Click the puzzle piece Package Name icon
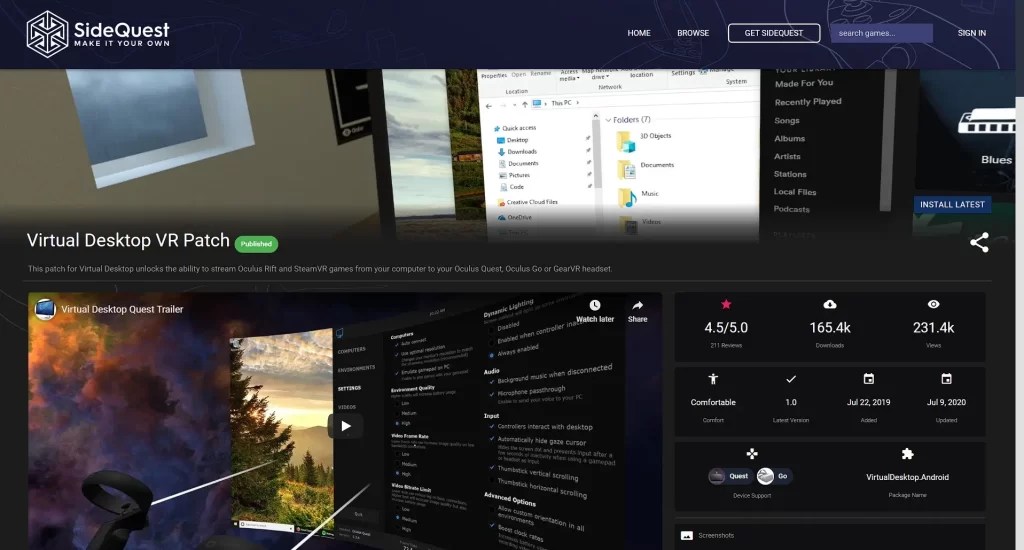The image size is (1024, 550). 908,453
